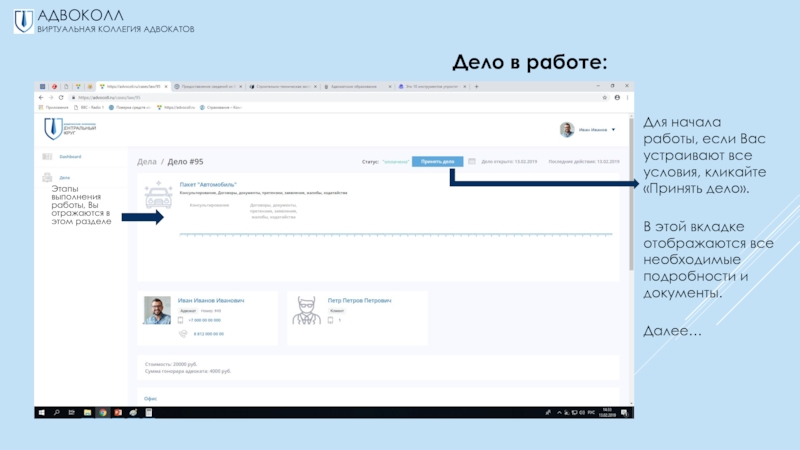This screenshot has height=450, width=800.
Task: Click the "Принять дело" button
Action: (x=437, y=161)
